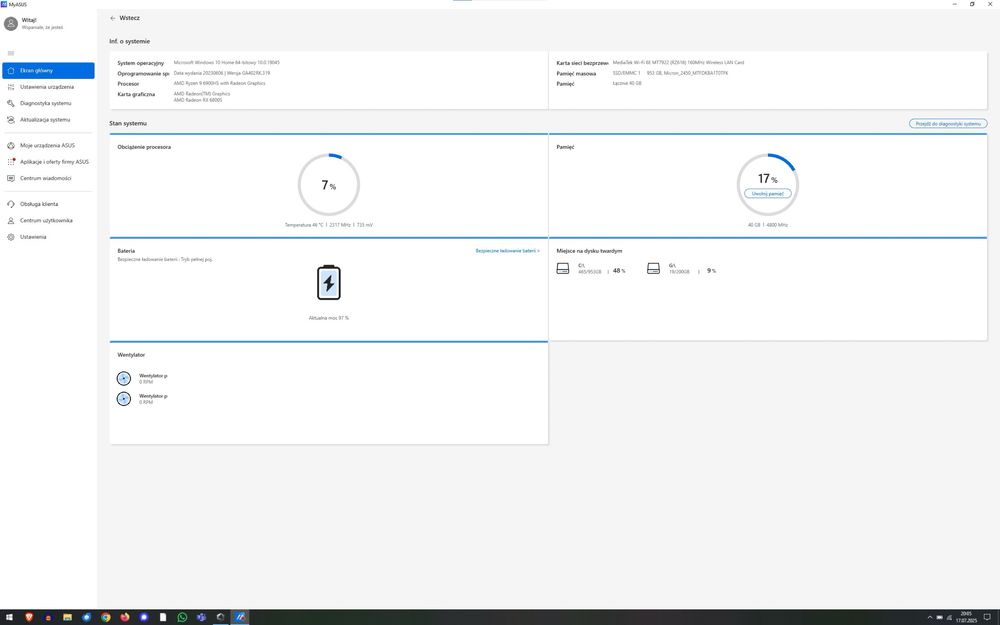Select Ekran główny in the sidebar
This screenshot has width=1000, height=625.
pos(48,71)
